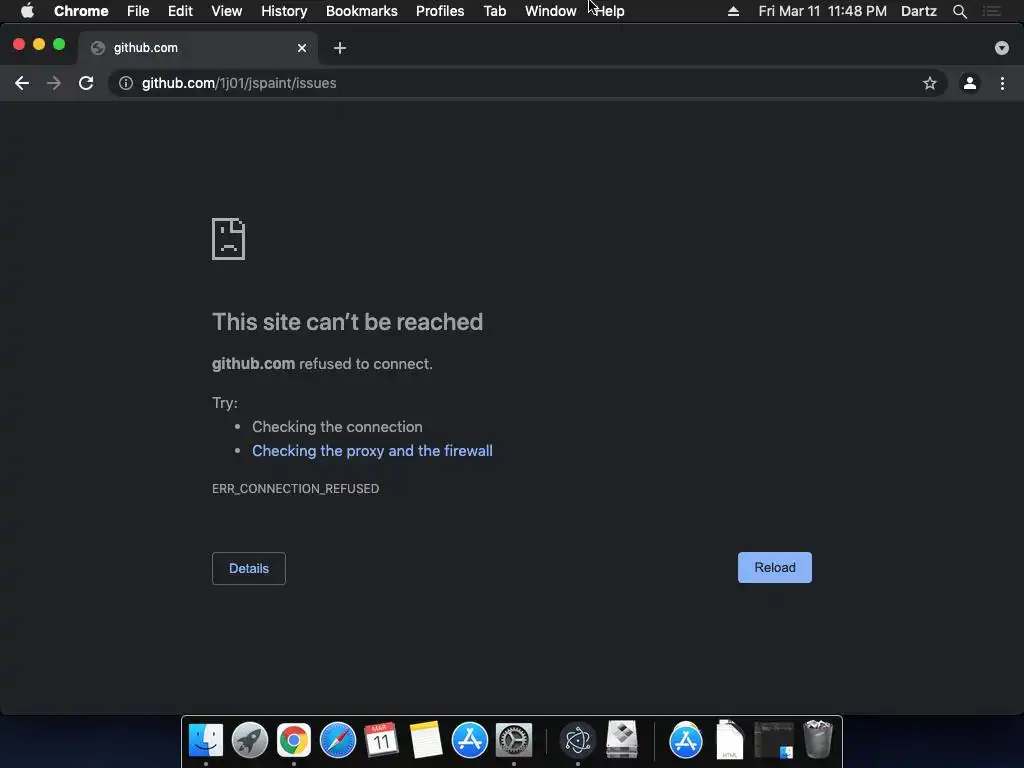
Task: Open the tab search dropdown arrow
Action: [1001, 48]
